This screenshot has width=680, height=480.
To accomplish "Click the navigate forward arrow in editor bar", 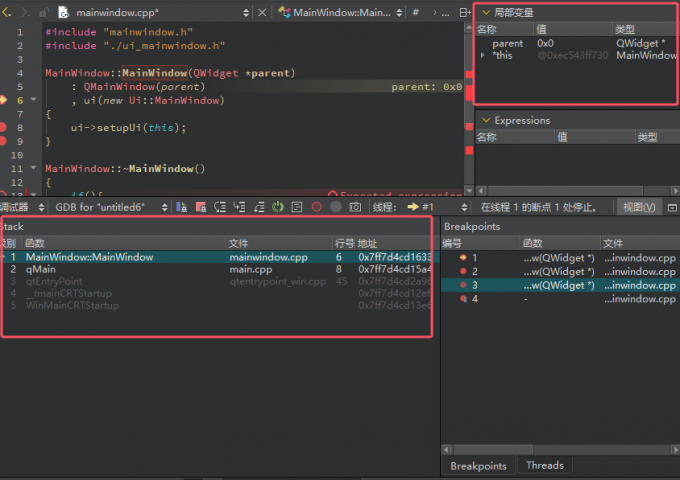I will pyautogui.click(x=24, y=13).
